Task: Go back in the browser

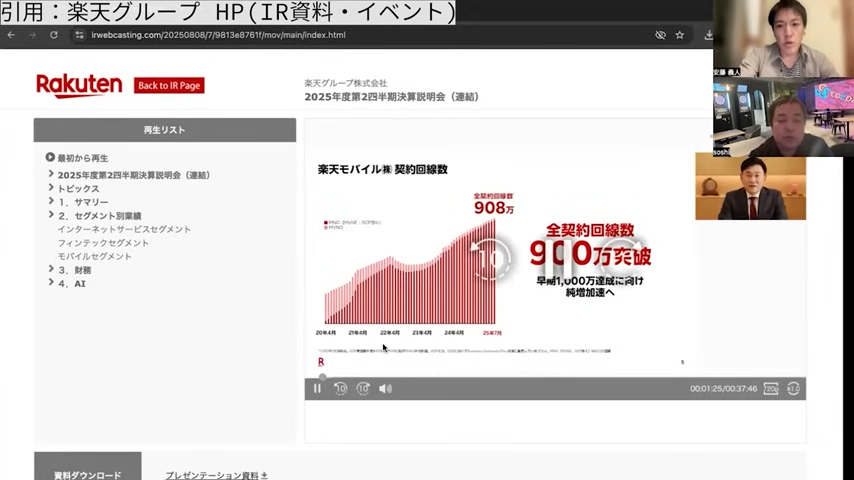Action: click(x=11, y=35)
